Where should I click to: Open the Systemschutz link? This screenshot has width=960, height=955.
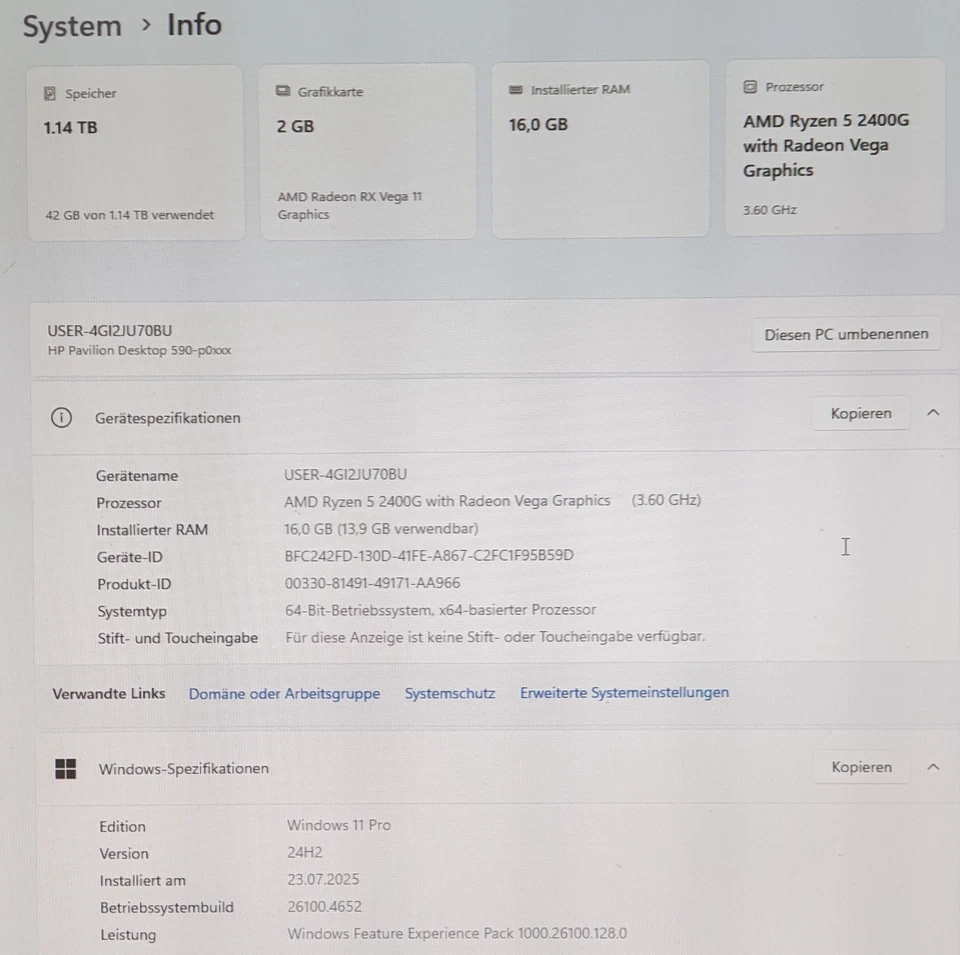(x=450, y=693)
